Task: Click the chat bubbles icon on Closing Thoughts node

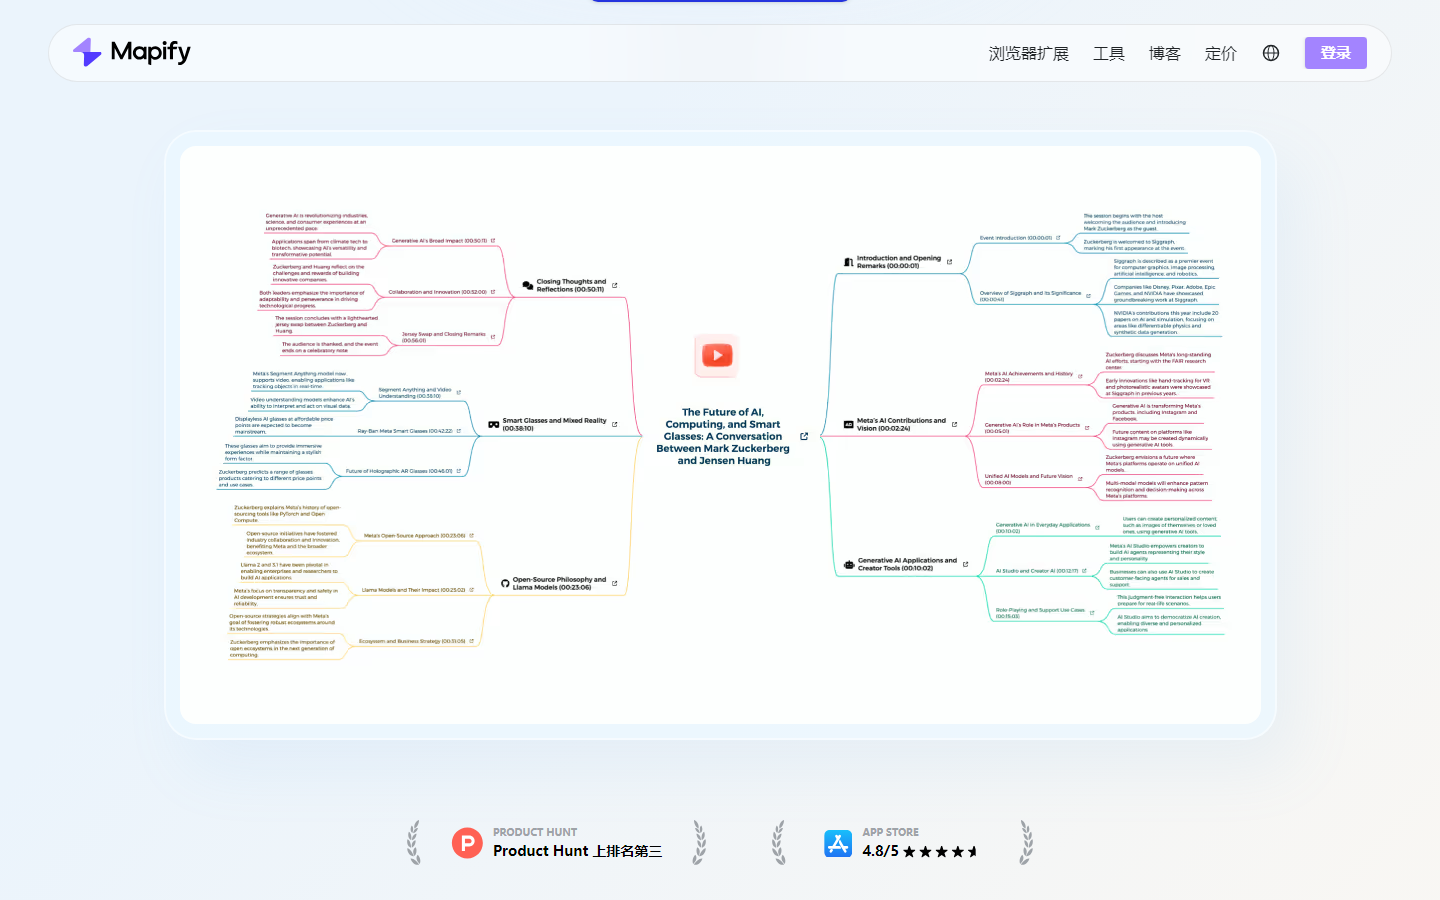Action: tap(527, 286)
